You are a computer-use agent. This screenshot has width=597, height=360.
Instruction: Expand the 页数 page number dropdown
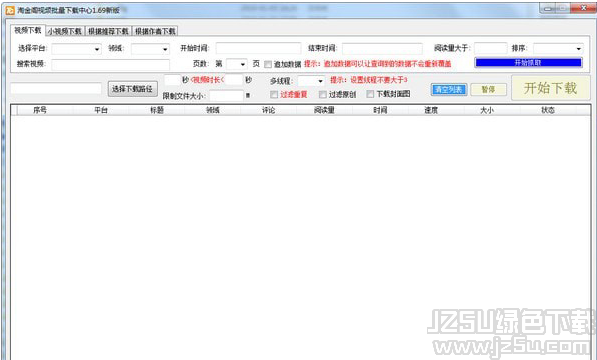(x=236, y=64)
